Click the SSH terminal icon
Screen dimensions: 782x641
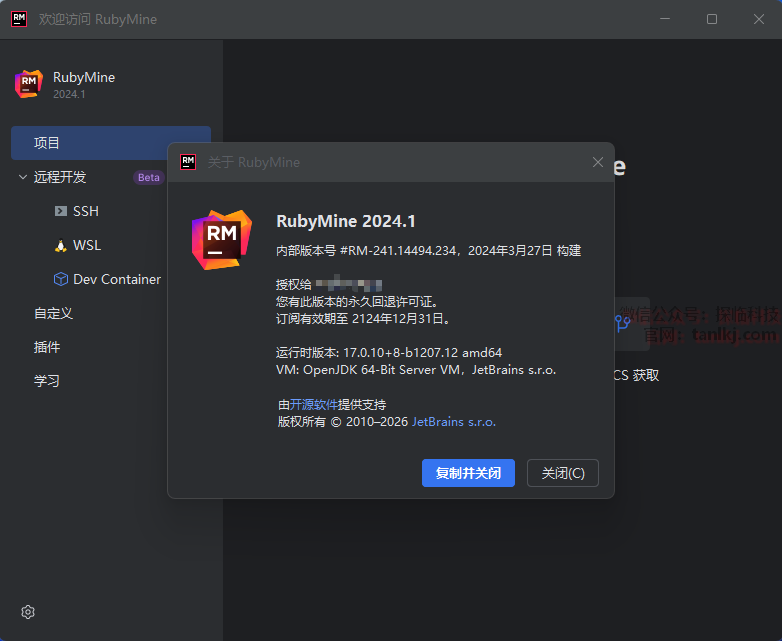coord(61,211)
